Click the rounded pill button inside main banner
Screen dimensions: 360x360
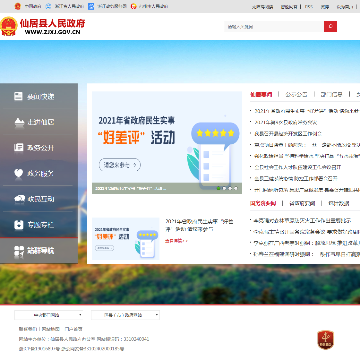tap(120, 165)
